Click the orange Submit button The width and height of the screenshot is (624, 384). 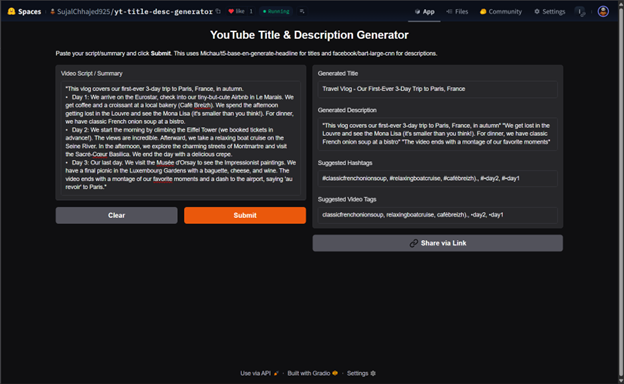tap(245, 215)
